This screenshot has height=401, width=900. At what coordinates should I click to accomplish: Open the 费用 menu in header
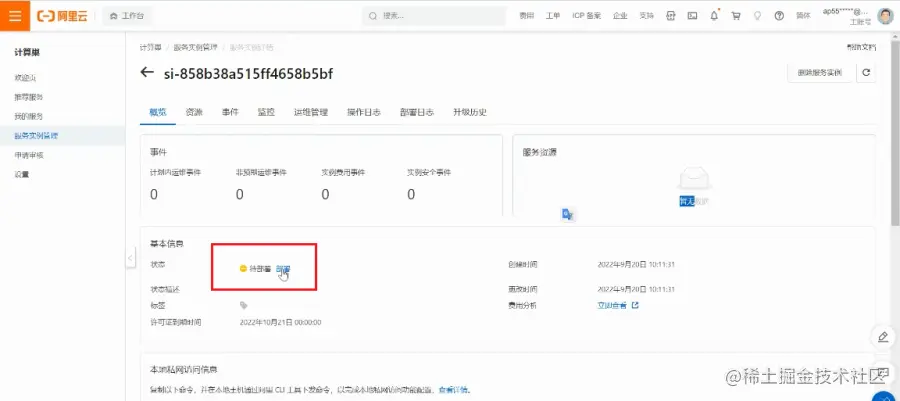pyautogui.click(x=526, y=16)
